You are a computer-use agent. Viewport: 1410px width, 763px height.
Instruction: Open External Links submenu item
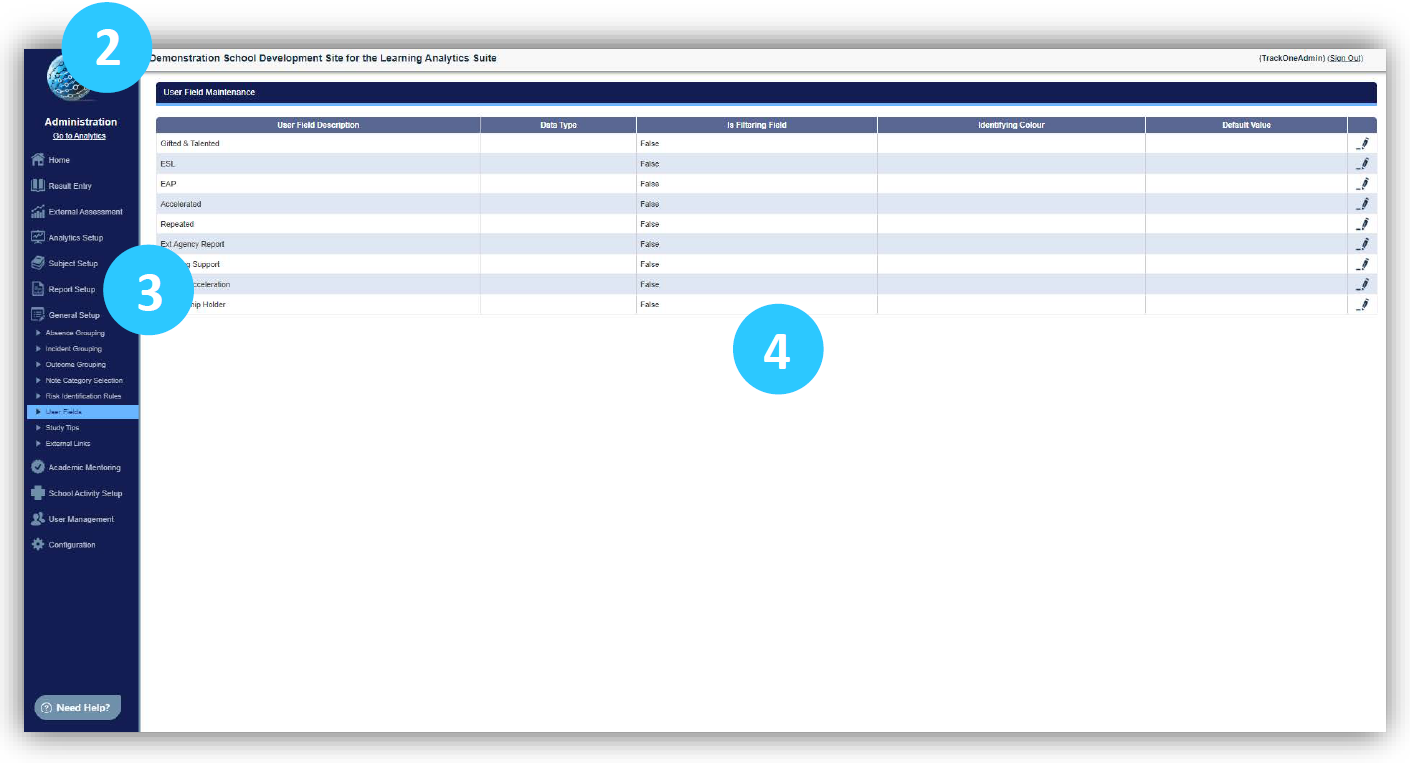pyautogui.click(x=68, y=444)
